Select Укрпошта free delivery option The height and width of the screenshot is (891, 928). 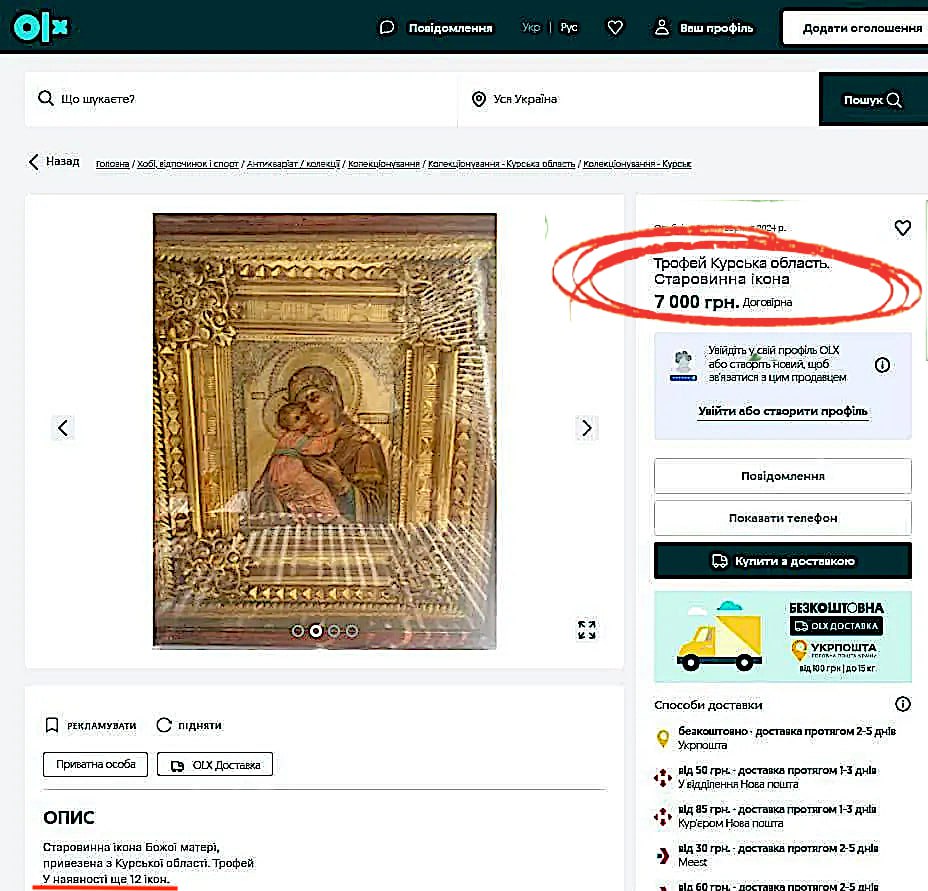tap(776, 738)
